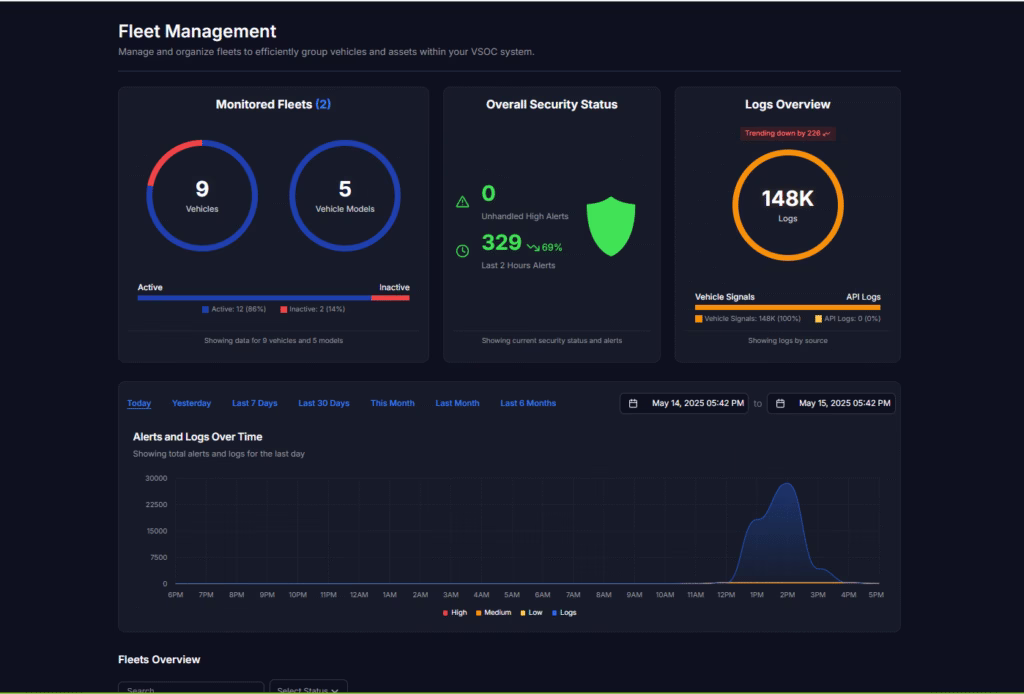The height and width of the screenshot is (694, 1024).
Task: Click the clock icon beside Last 2 Hours Alerts
Action: click(462, 251)
